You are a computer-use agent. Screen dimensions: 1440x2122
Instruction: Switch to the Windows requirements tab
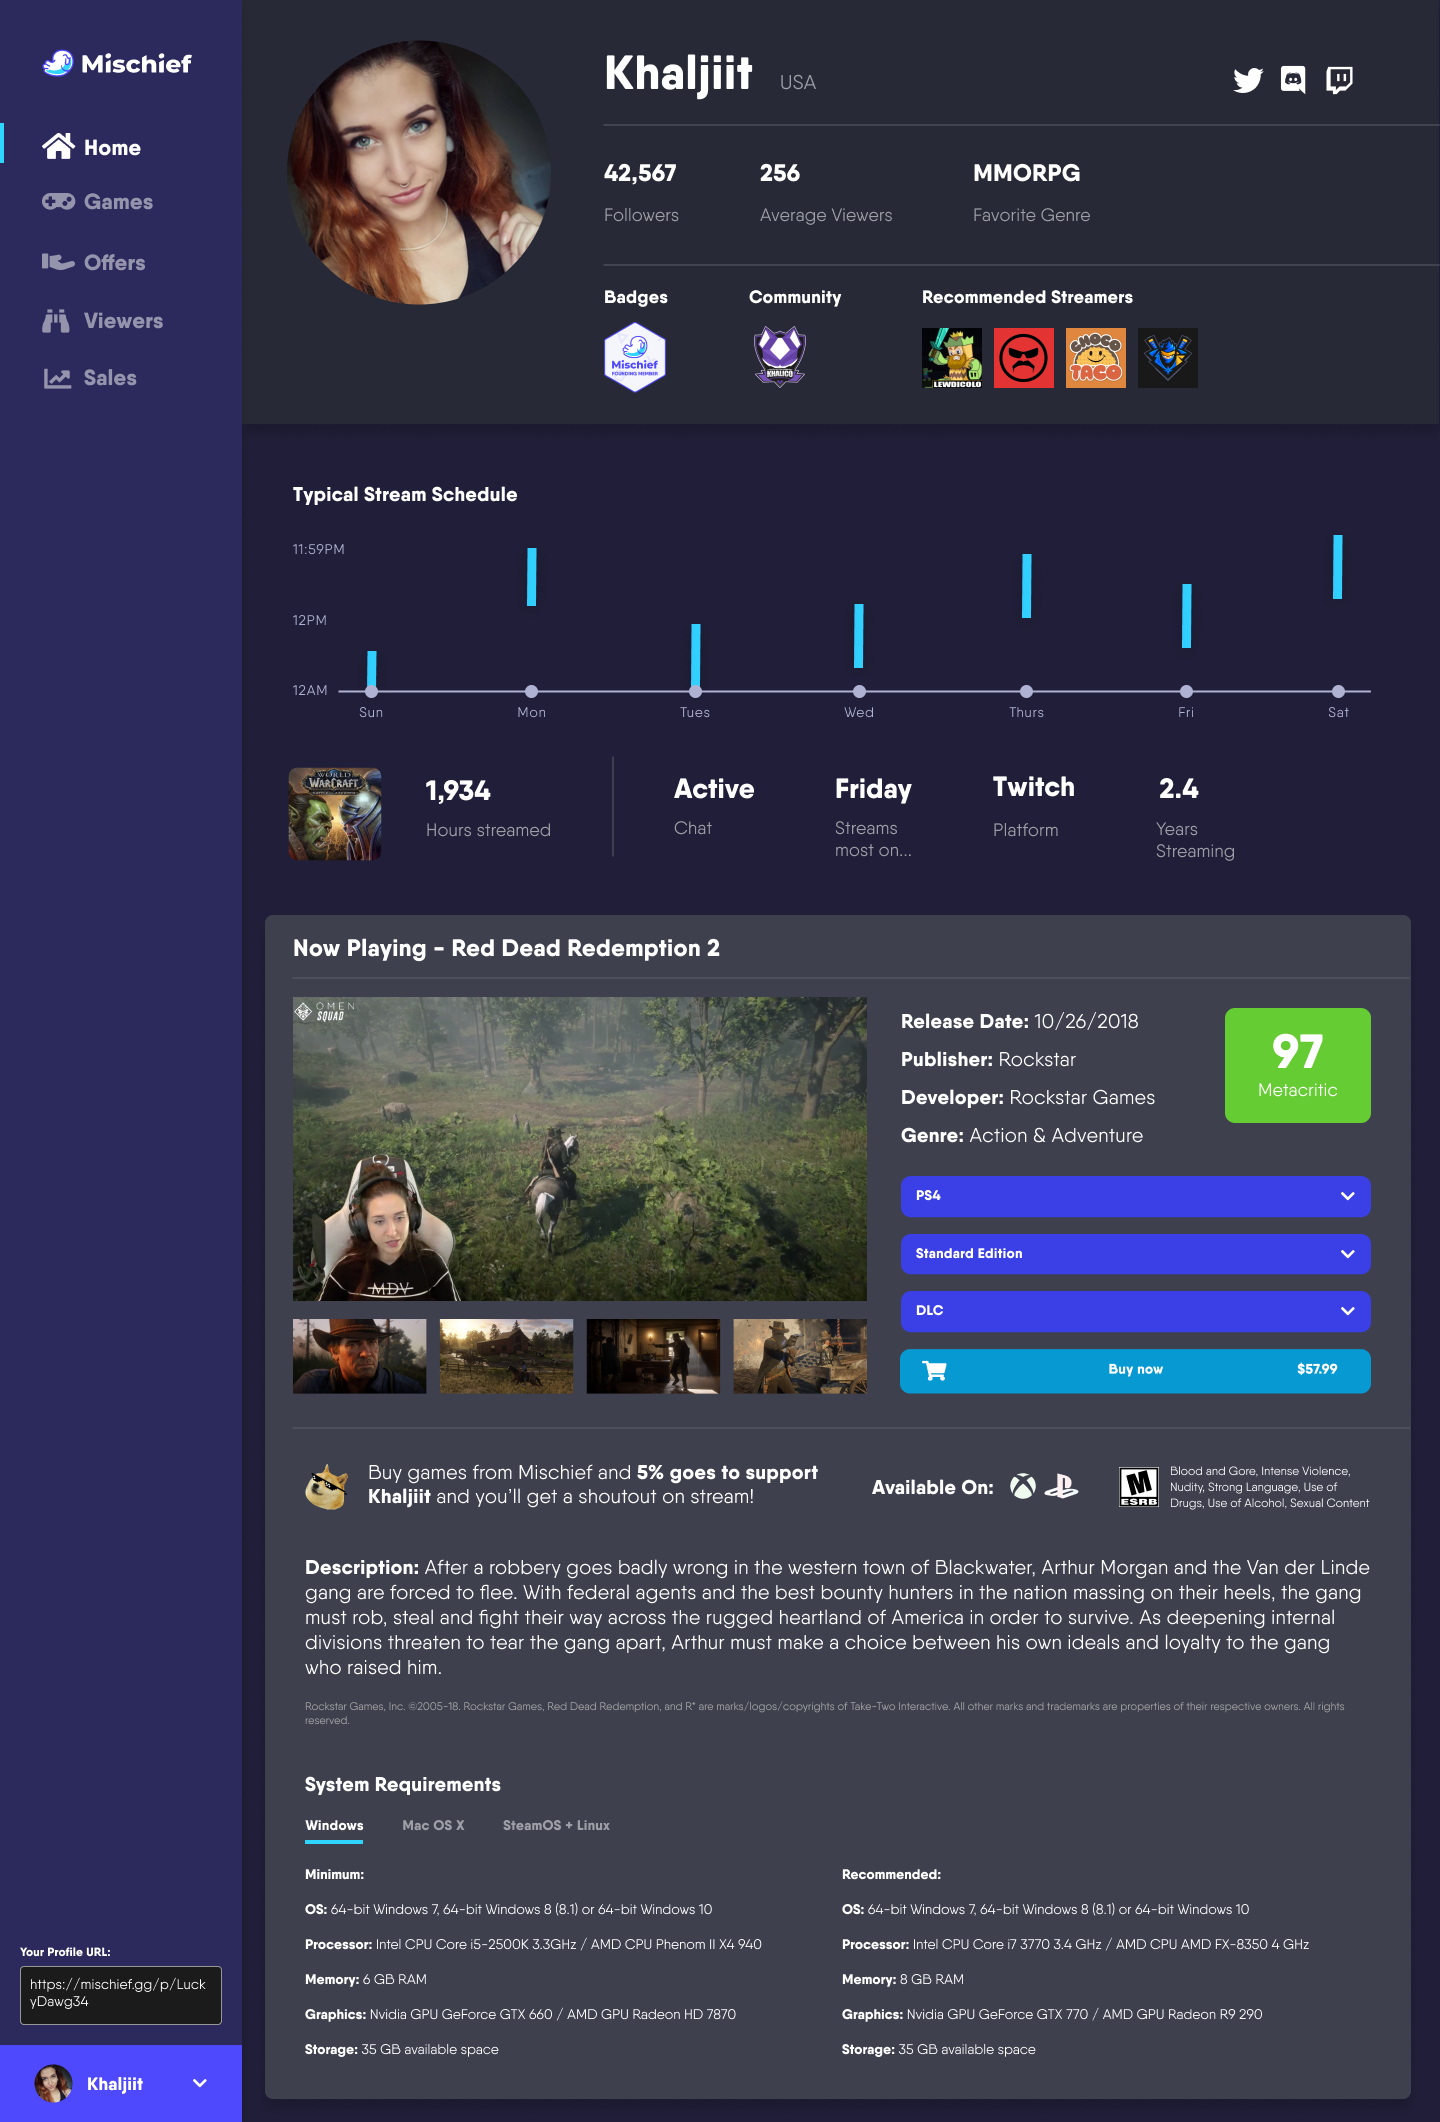coord(334,1826)
